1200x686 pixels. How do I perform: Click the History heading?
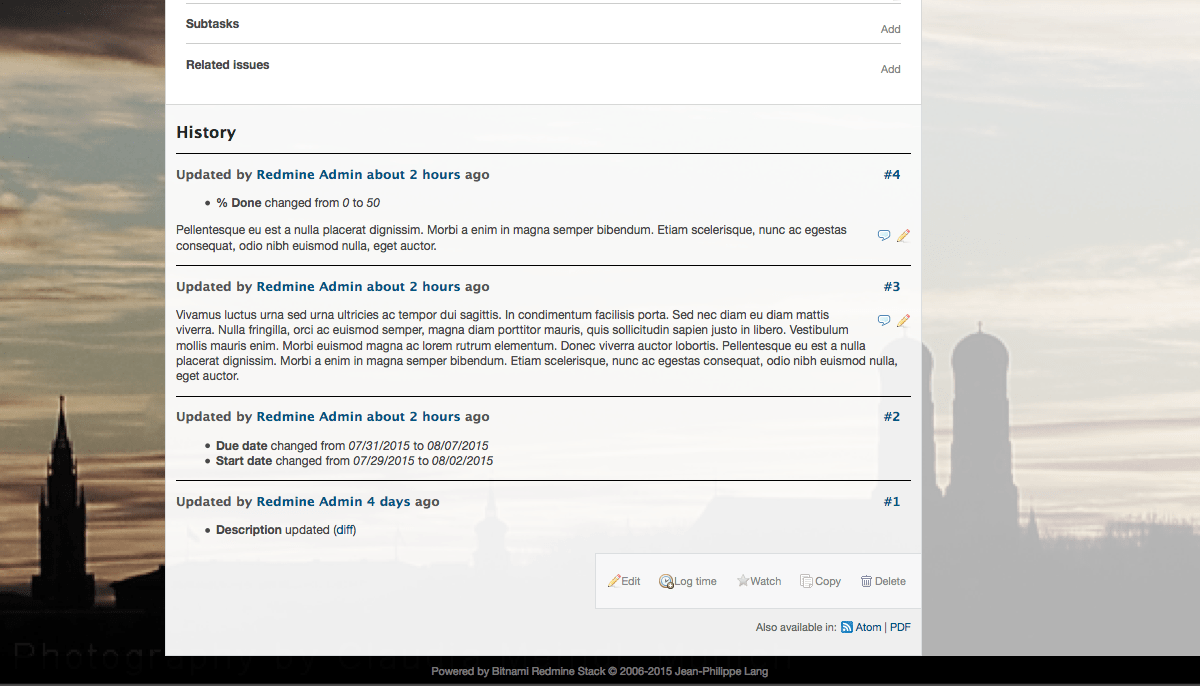click(x=206, y=132)
